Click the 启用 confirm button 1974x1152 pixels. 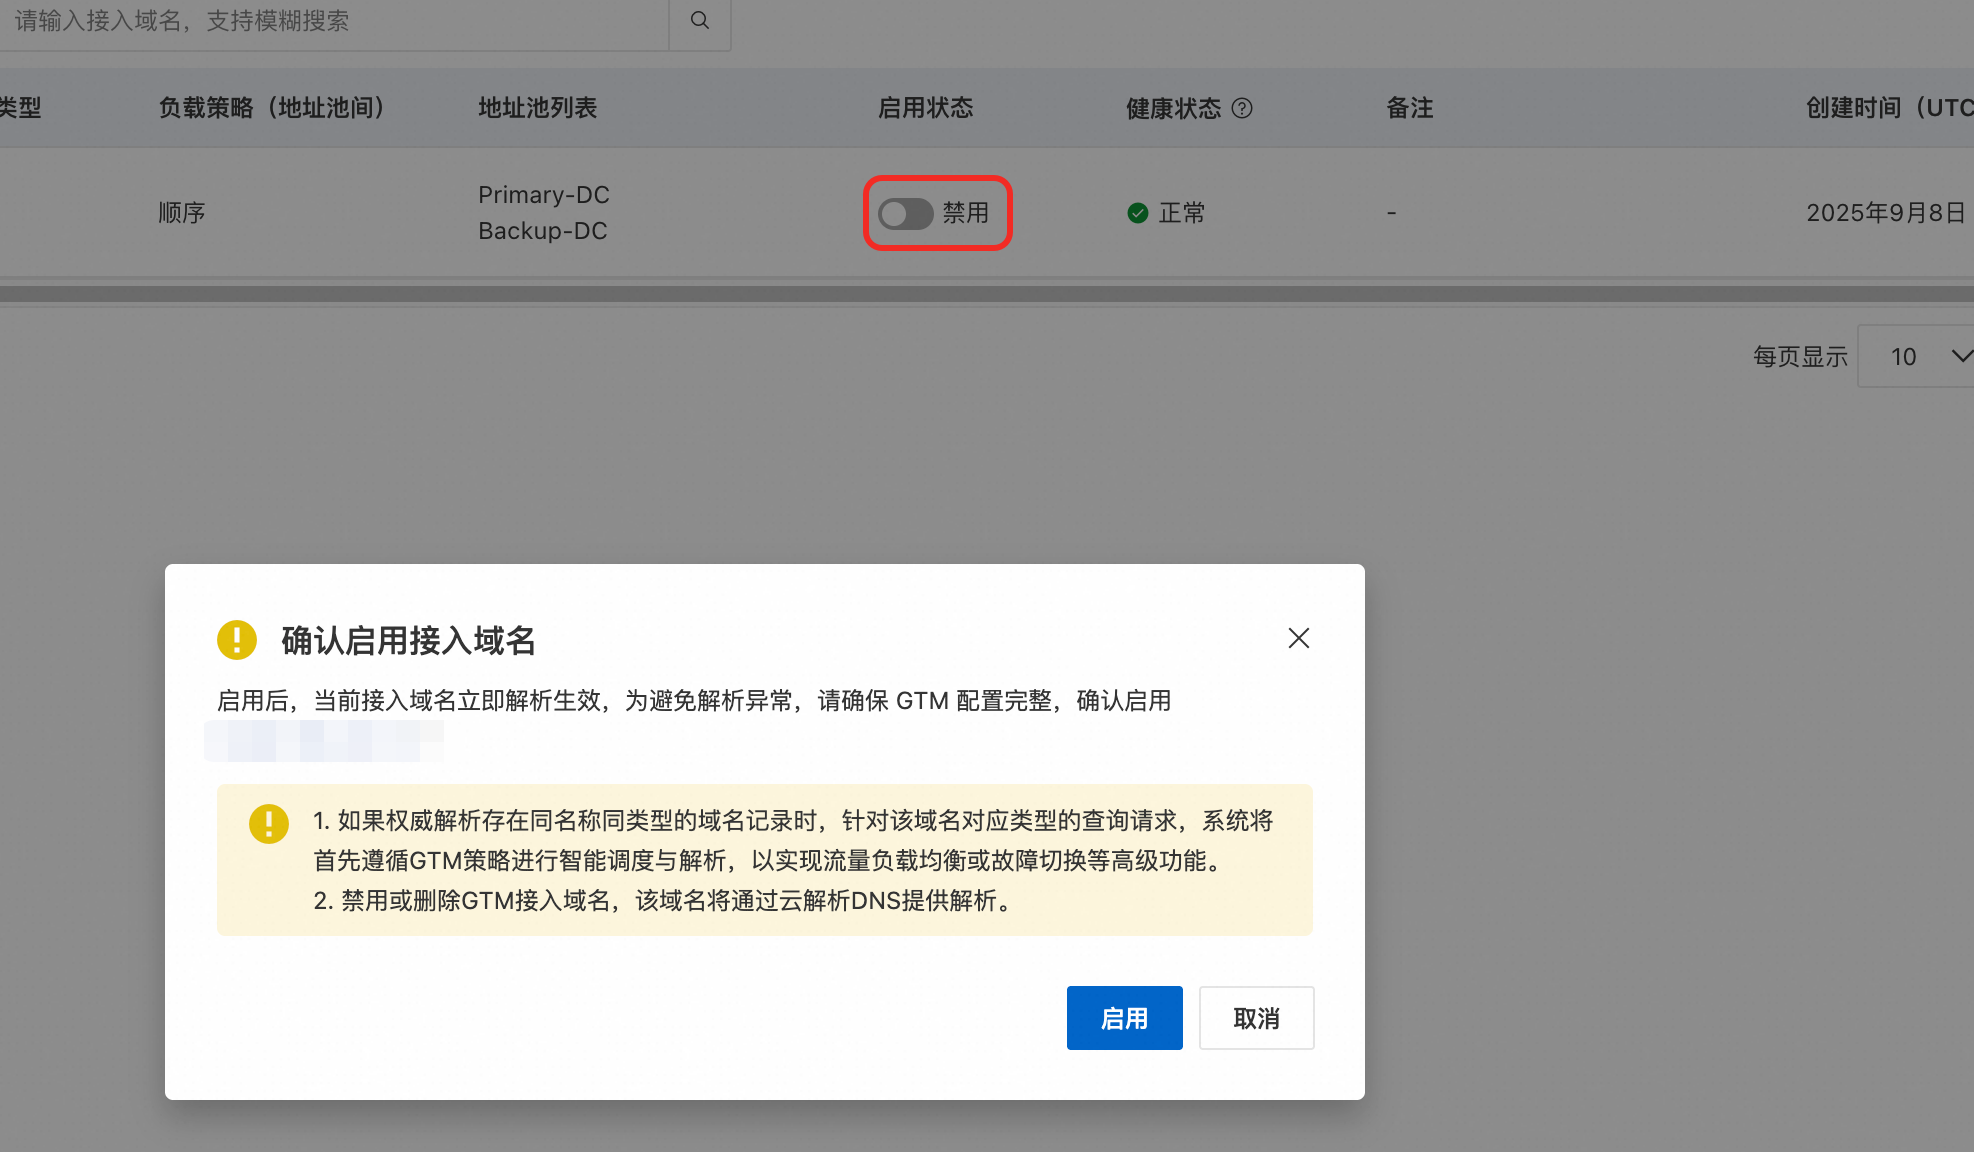click(x=1124, y=1018)
